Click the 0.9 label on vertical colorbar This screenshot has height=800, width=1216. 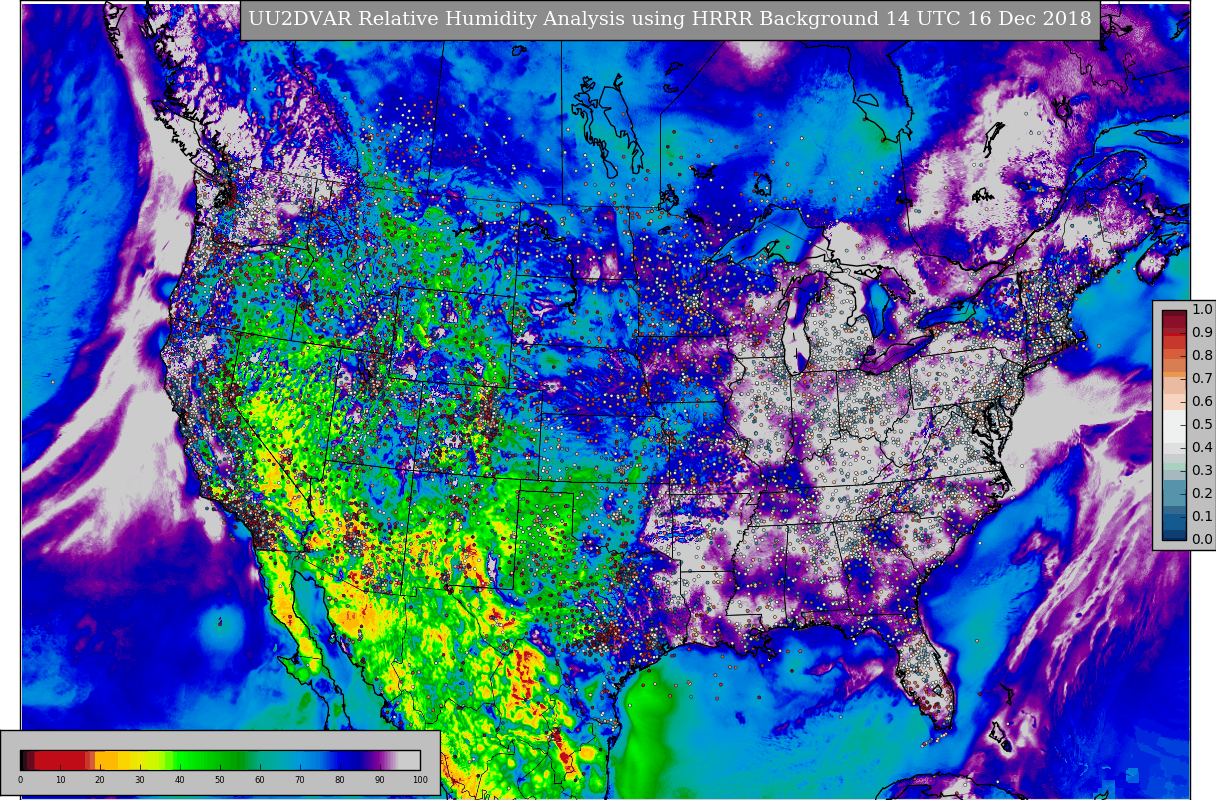pyautogui.click(x=1202, y=332)
